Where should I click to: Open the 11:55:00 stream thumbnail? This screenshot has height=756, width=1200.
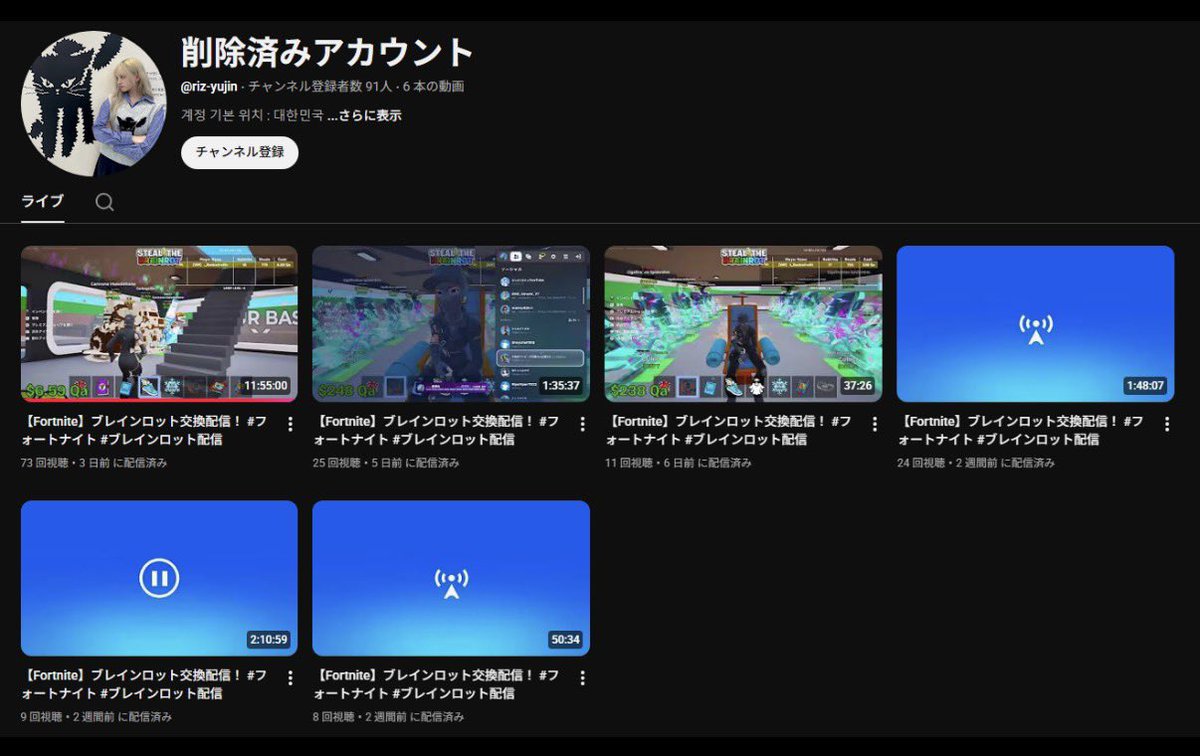(x=159, y=324)
